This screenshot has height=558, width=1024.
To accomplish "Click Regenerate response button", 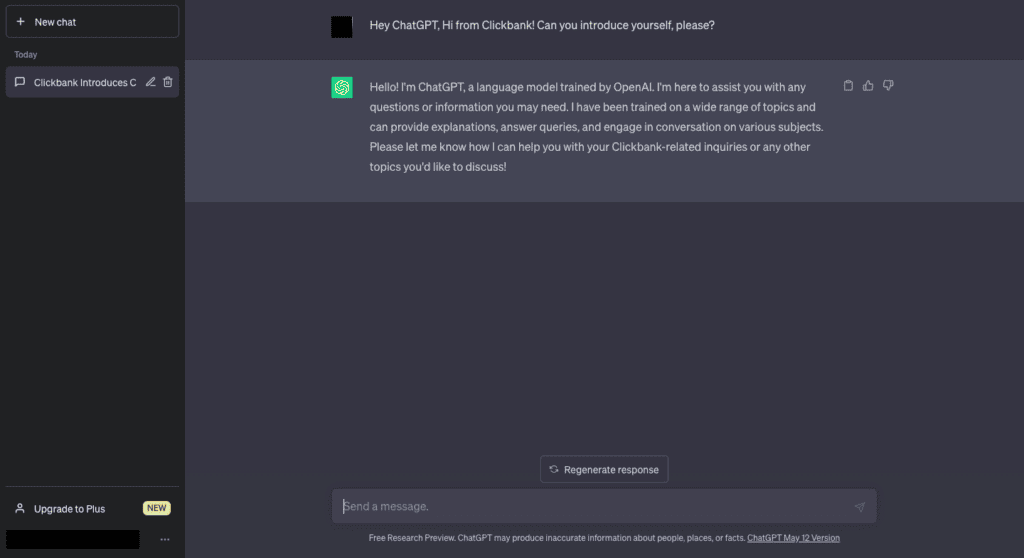I will click(604, 469).
